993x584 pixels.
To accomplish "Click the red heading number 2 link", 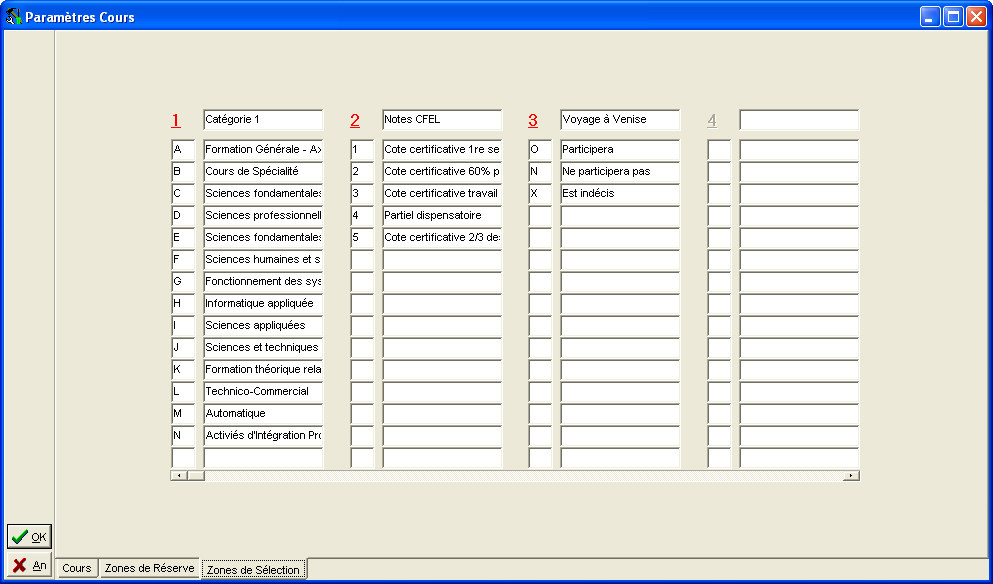I will (355, 120).
